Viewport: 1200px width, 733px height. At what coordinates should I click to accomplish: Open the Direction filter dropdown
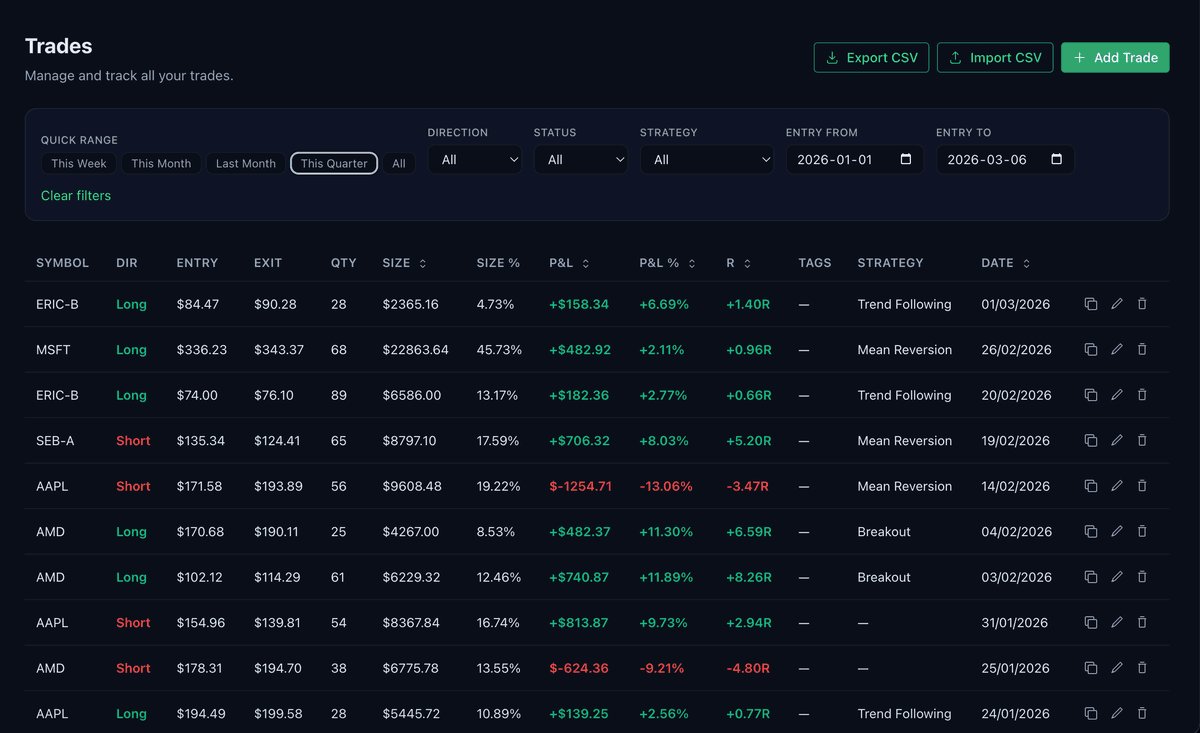(x=474, y=159)
